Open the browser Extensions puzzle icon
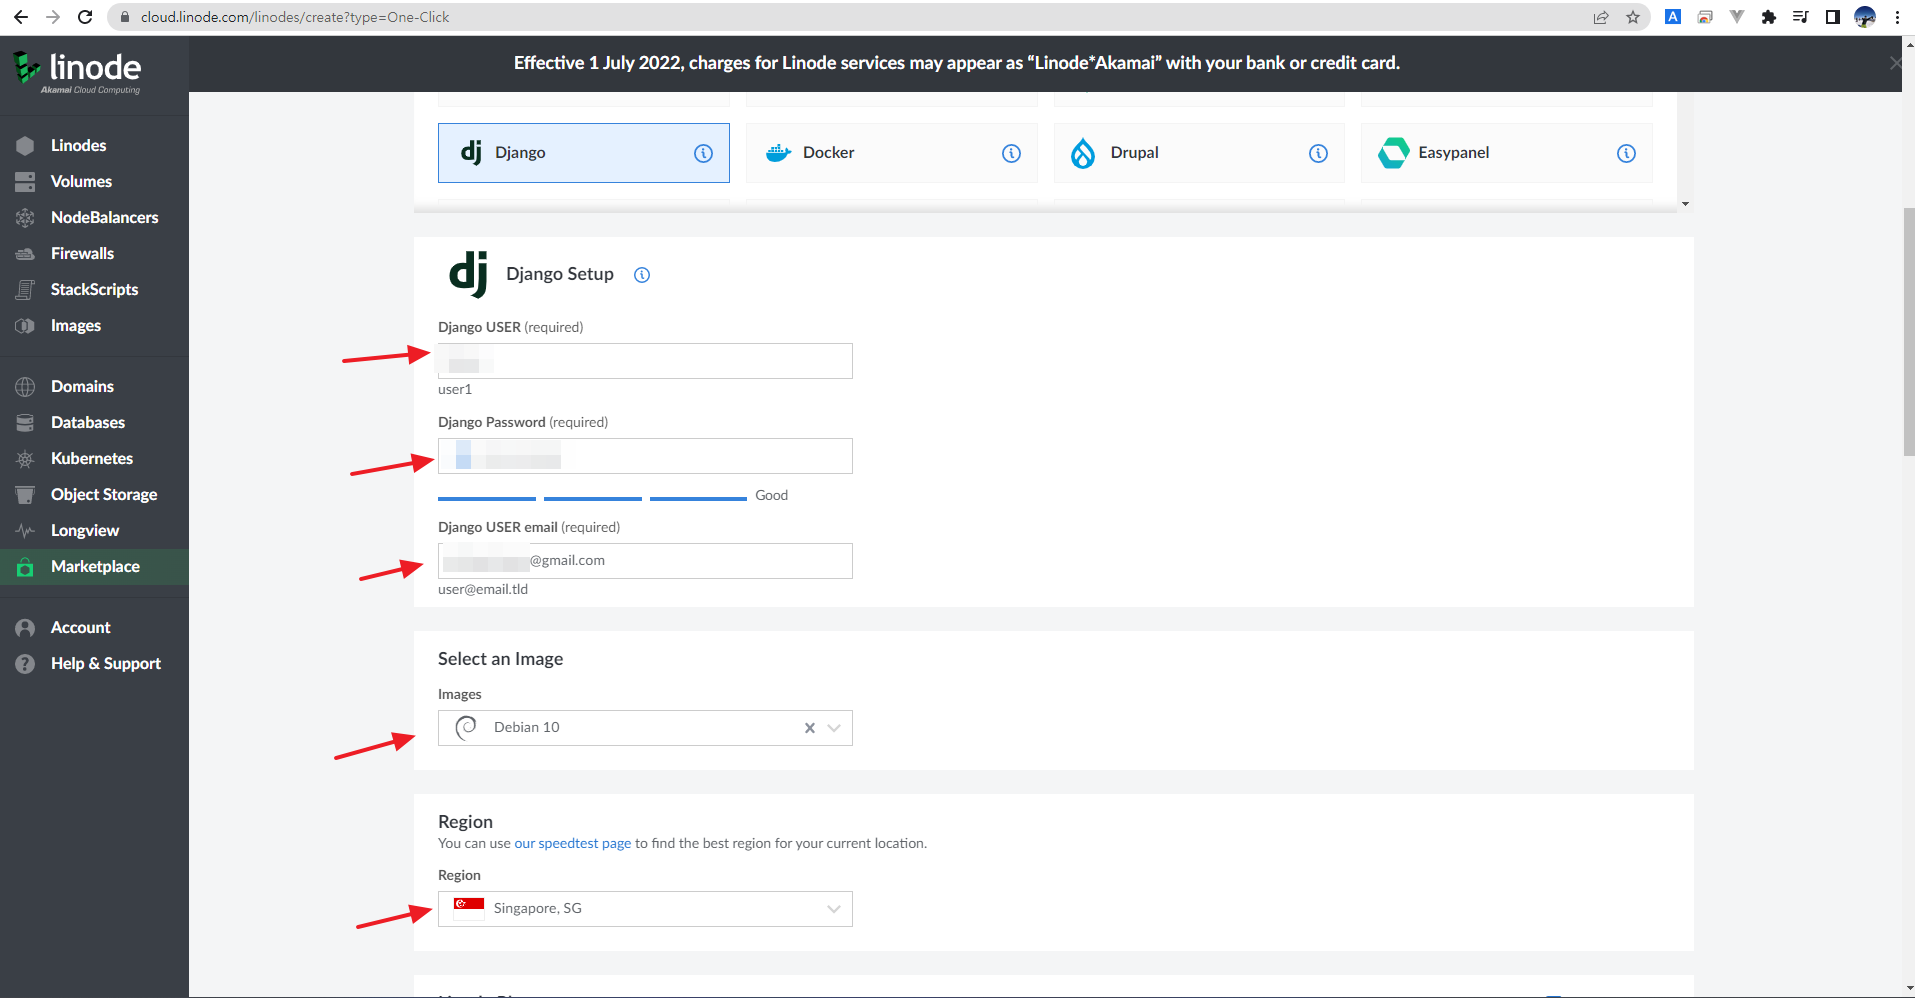The height and width of the screenshot is (998, 1915). pyautogui.click(x=1769, y=17)
